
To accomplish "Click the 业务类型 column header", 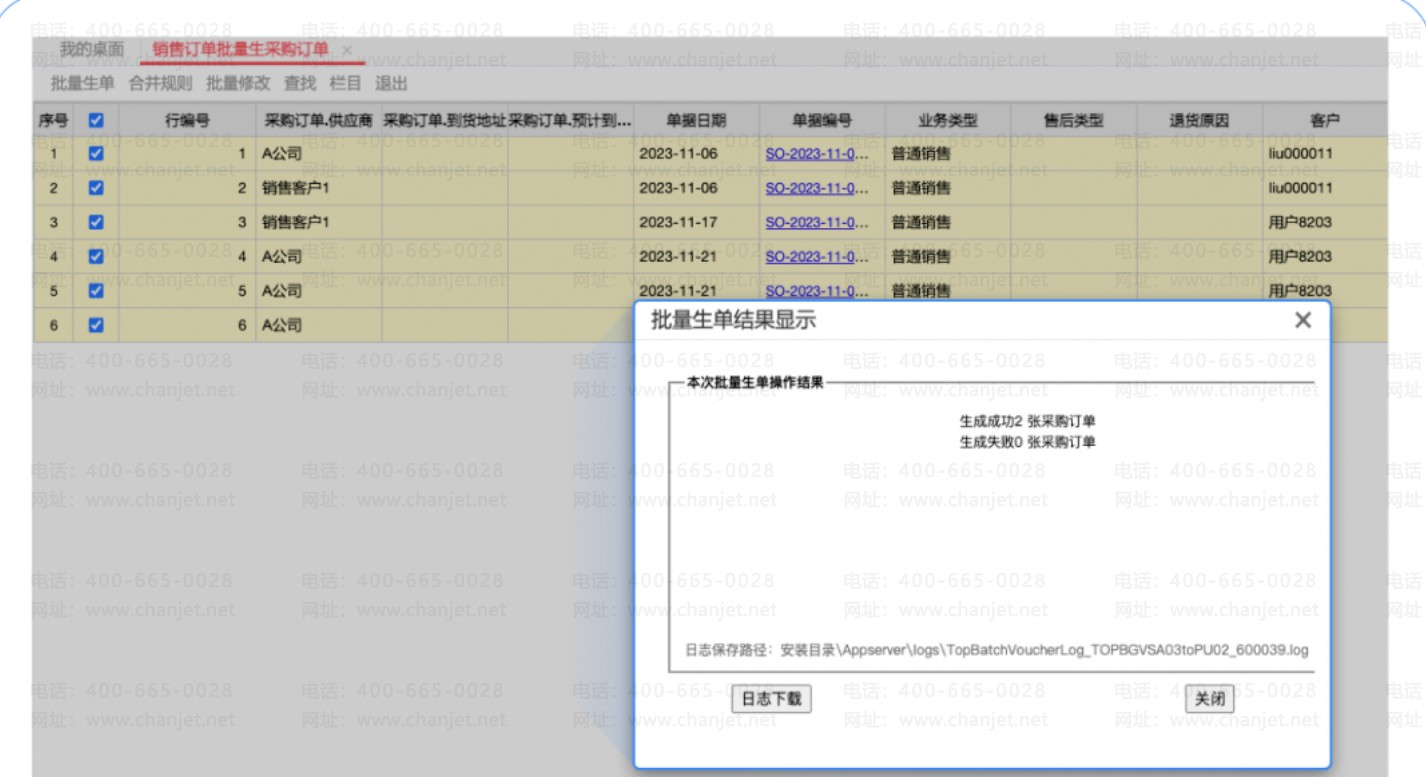I will [x=948, y=121].
